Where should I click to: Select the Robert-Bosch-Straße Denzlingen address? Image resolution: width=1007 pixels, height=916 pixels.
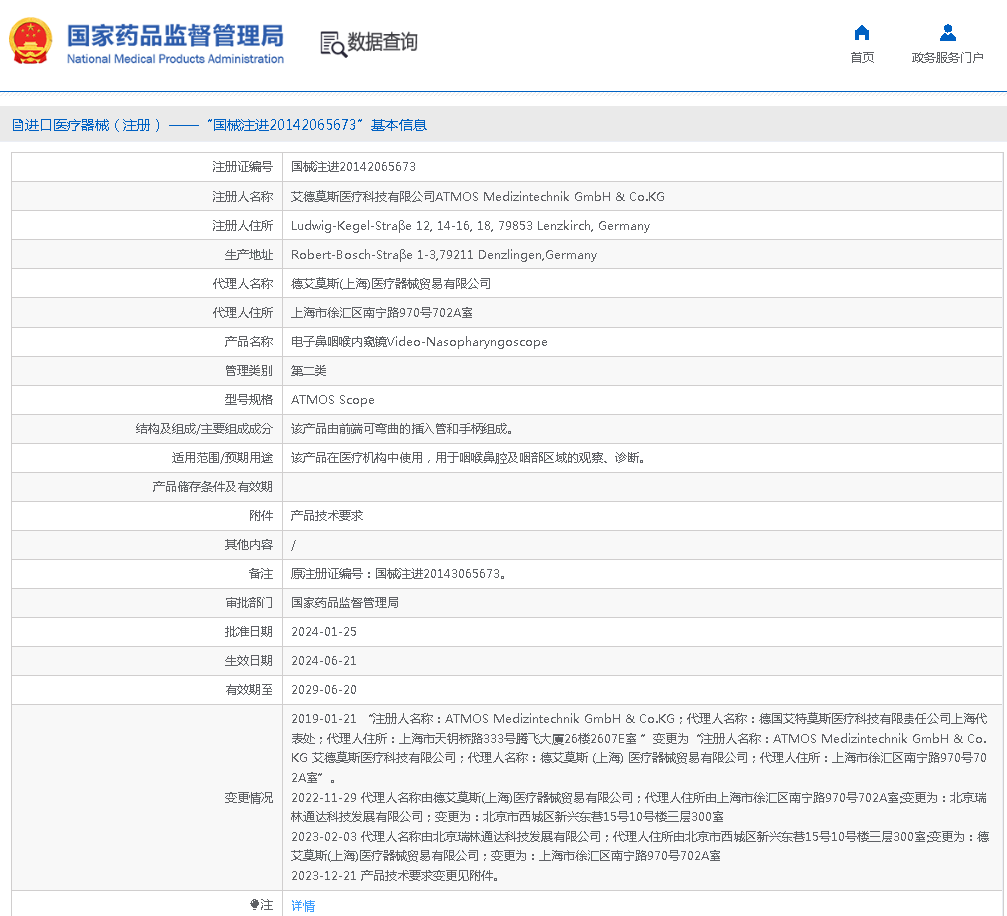coord(444,255)
